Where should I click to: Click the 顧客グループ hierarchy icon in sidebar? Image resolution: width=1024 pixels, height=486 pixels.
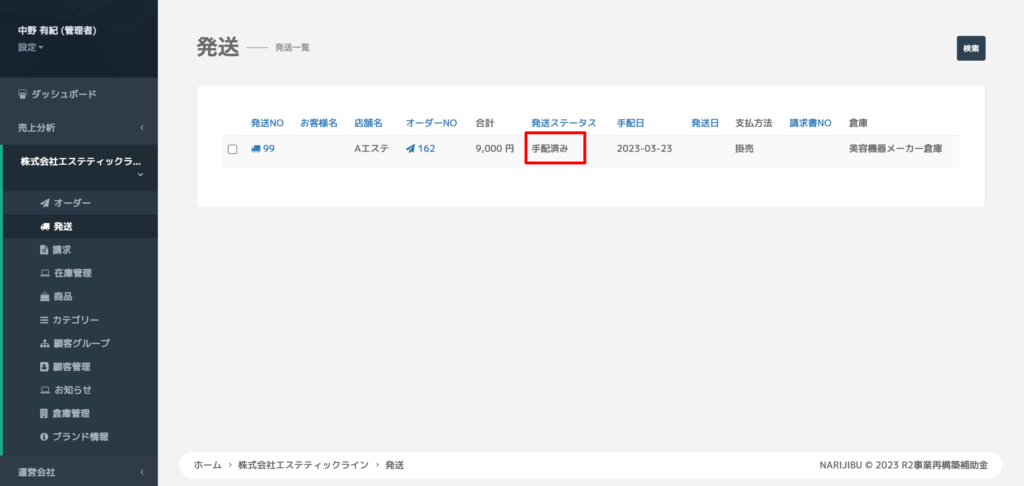(x=44, y=343)
